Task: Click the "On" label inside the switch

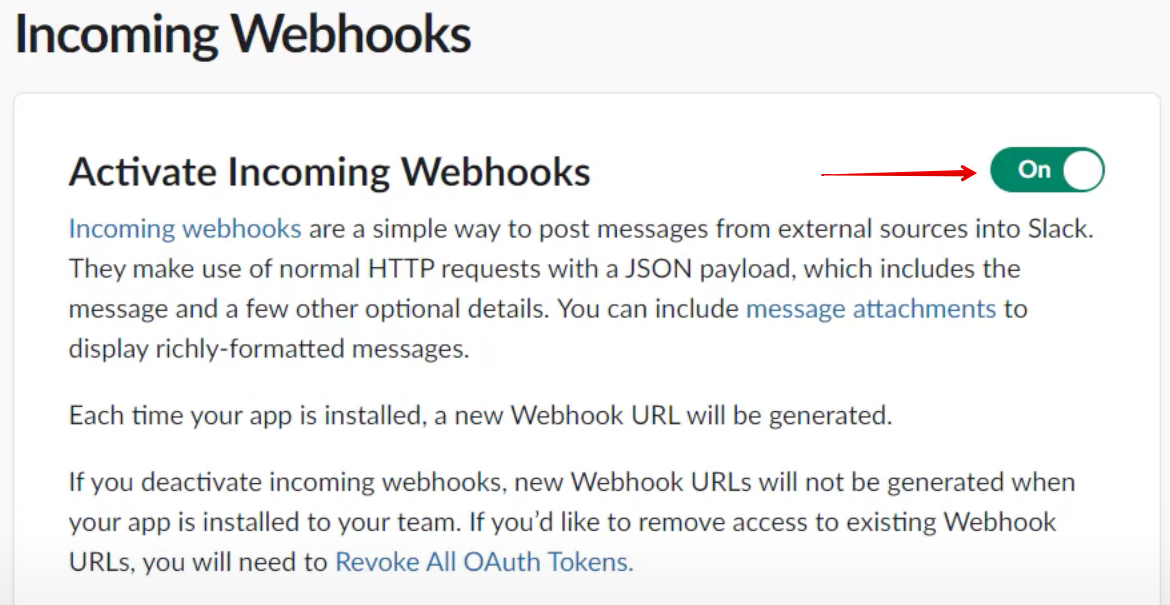Action: click(1034, 170)
